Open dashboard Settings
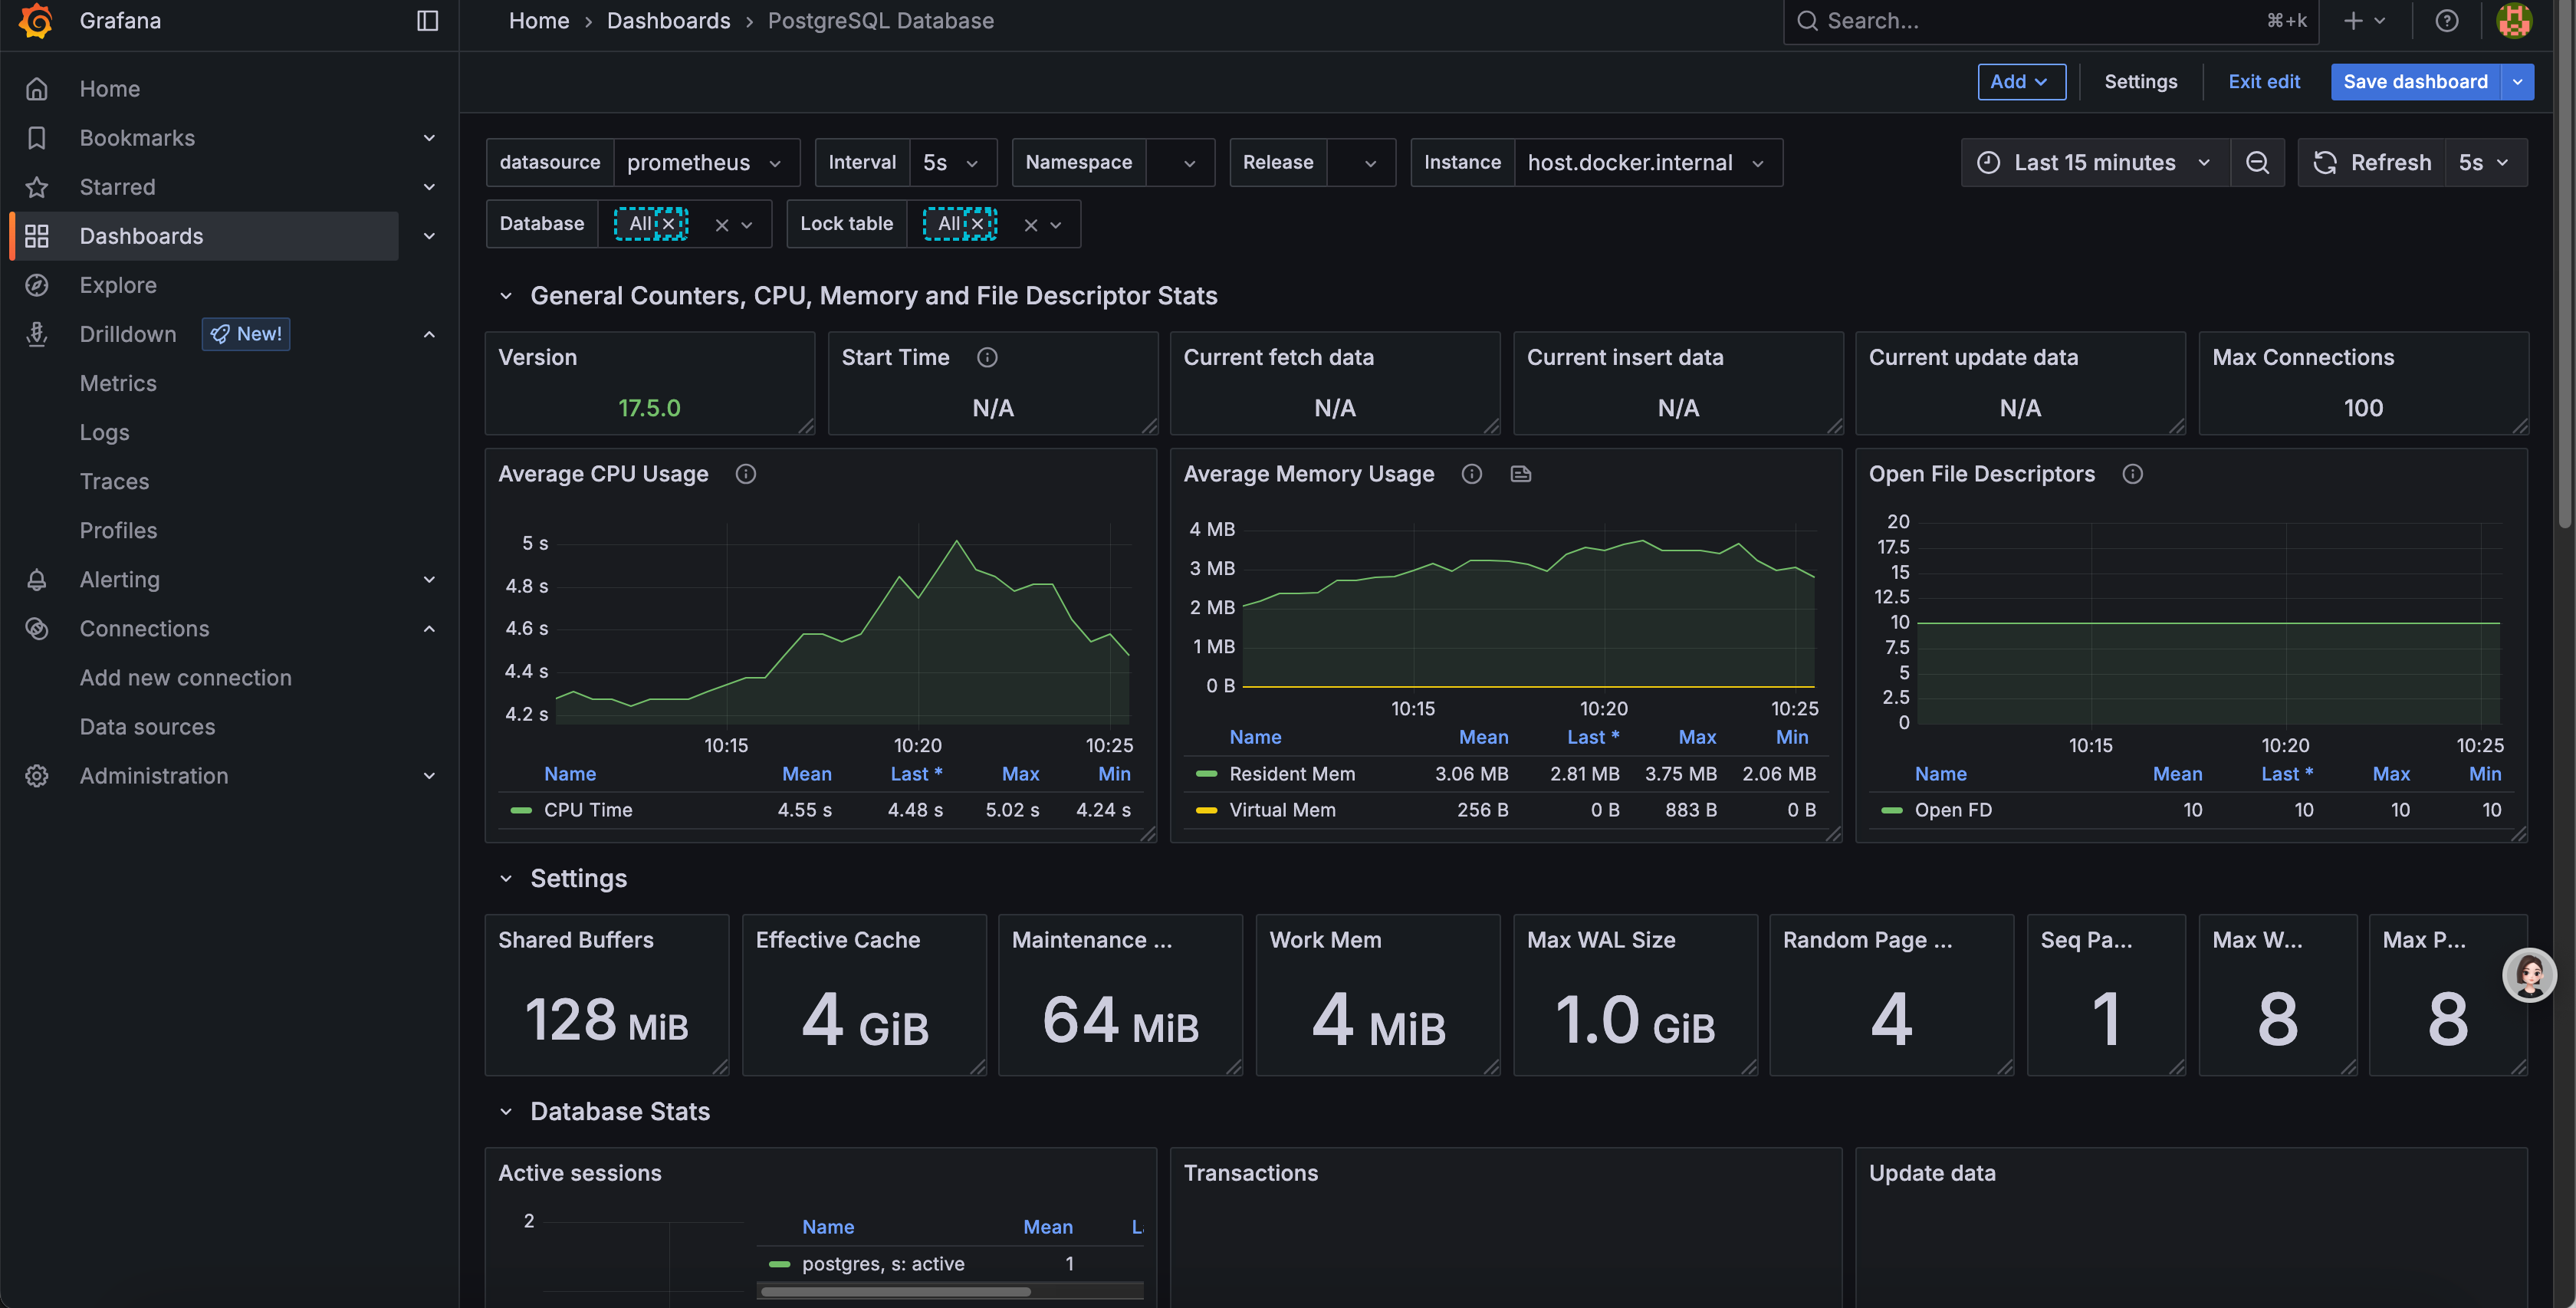2576x1308 pixels. pos(2140,82)
